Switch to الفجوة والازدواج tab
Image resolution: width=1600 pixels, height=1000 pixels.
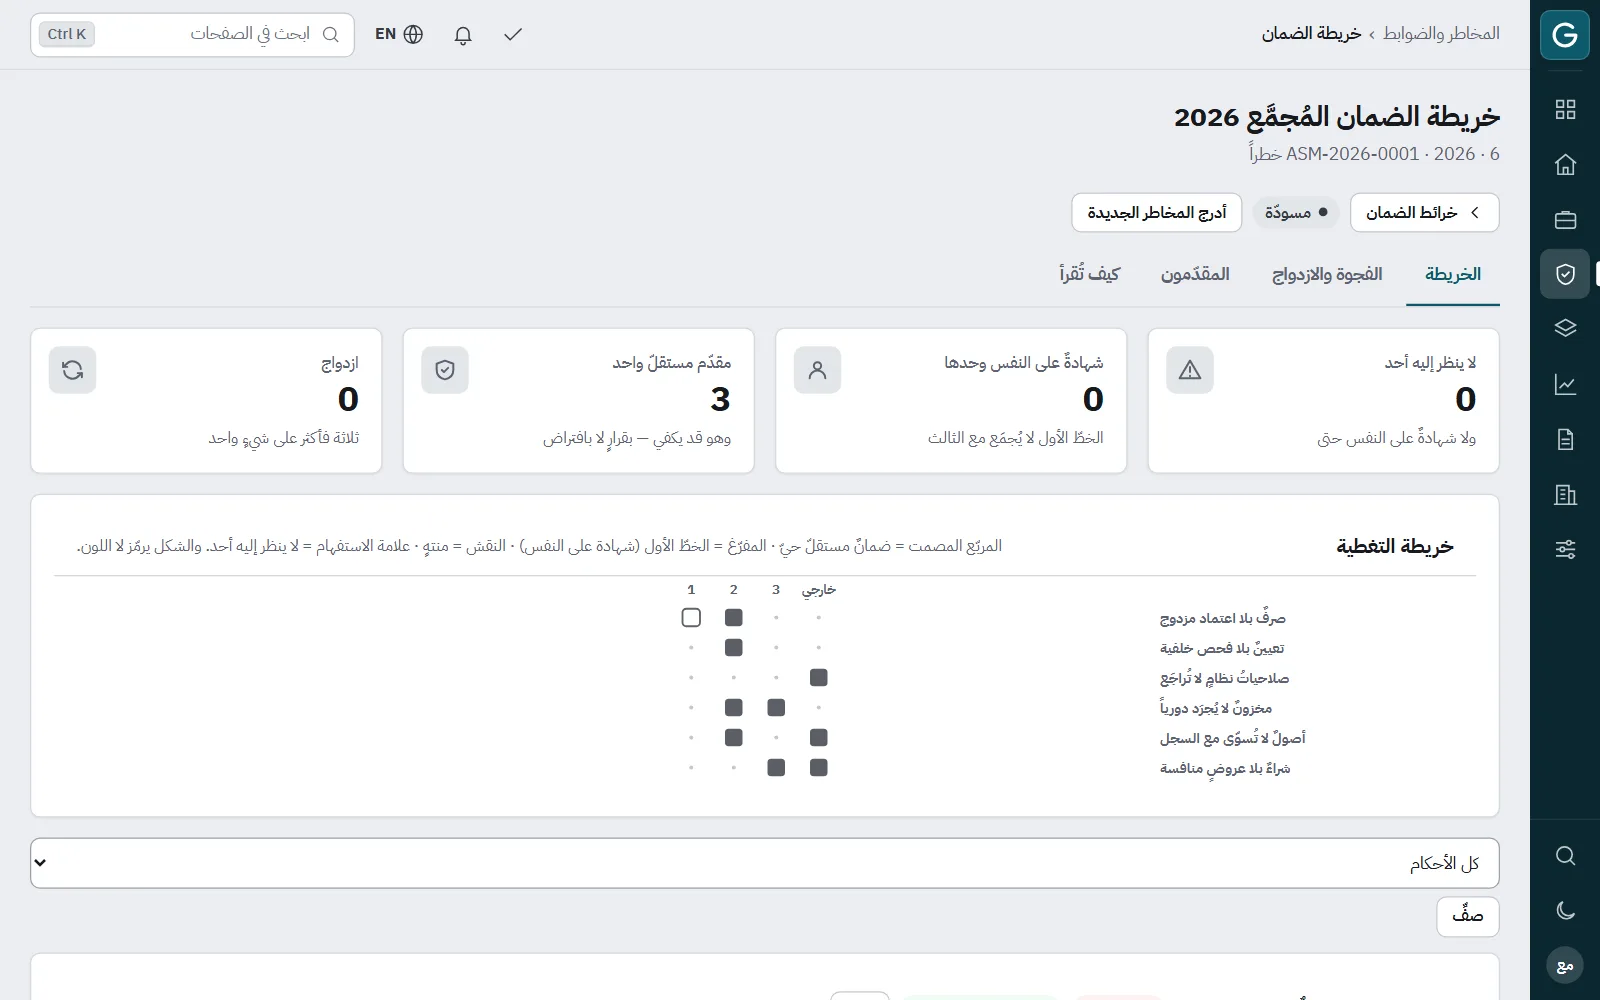[1327, 274]
